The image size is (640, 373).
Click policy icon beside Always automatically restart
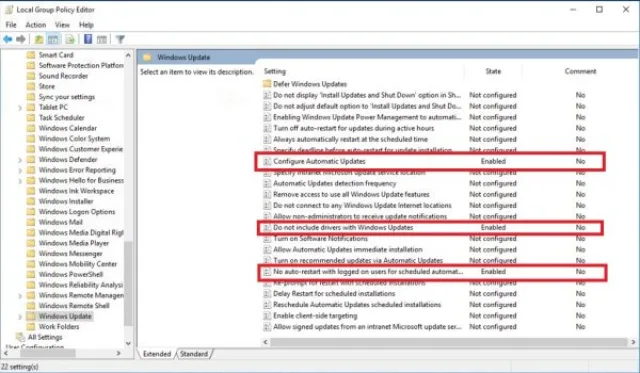point(267,139)
